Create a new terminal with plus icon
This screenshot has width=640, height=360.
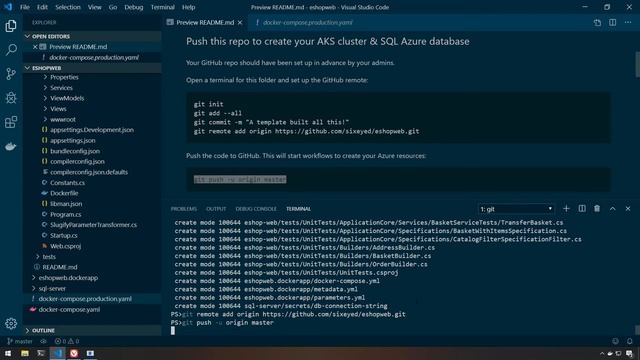[x=566, y=209]
